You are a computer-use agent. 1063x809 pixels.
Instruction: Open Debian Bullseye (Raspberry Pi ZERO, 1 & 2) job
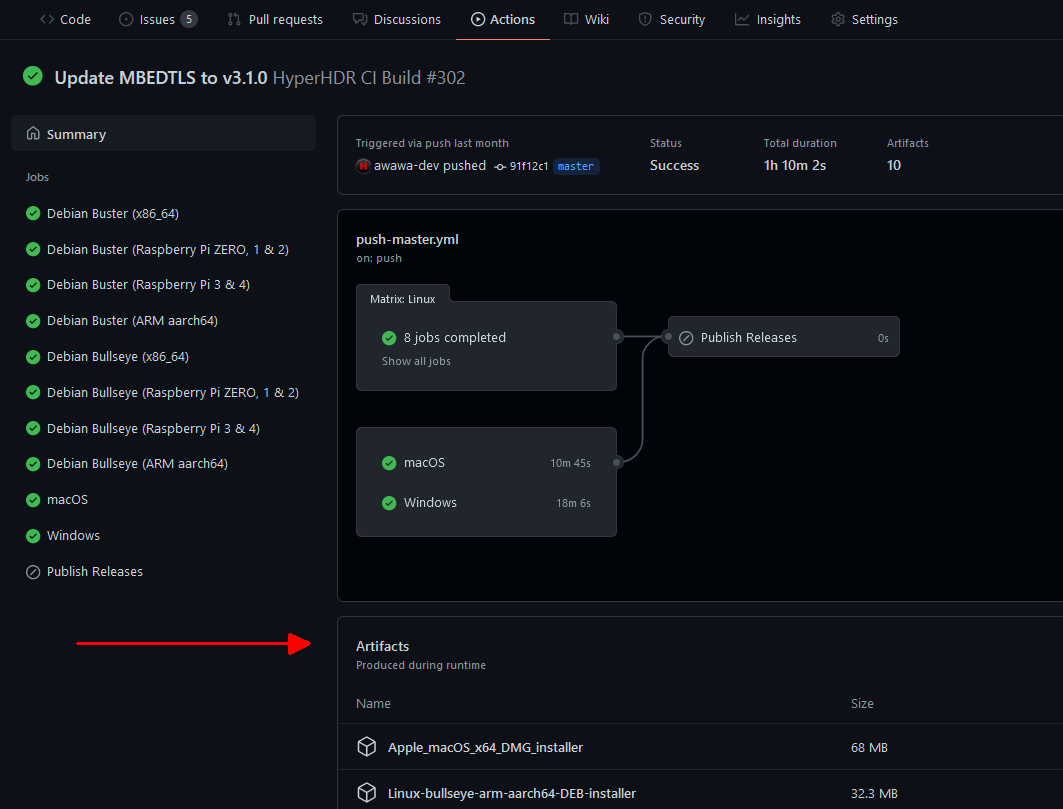coord(172,393)
